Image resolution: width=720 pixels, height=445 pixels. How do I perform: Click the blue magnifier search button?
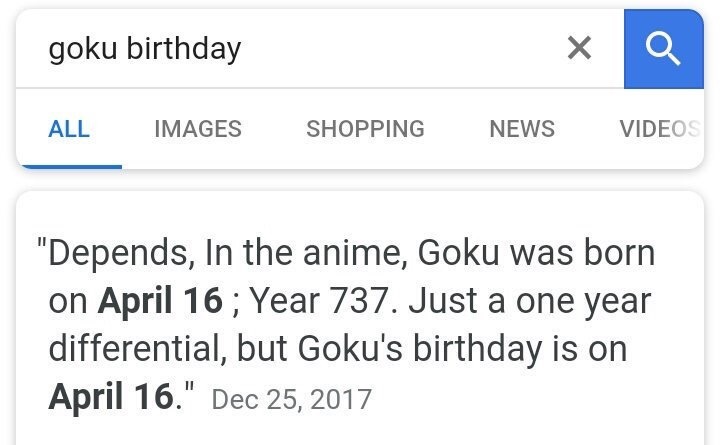[663, 48]
